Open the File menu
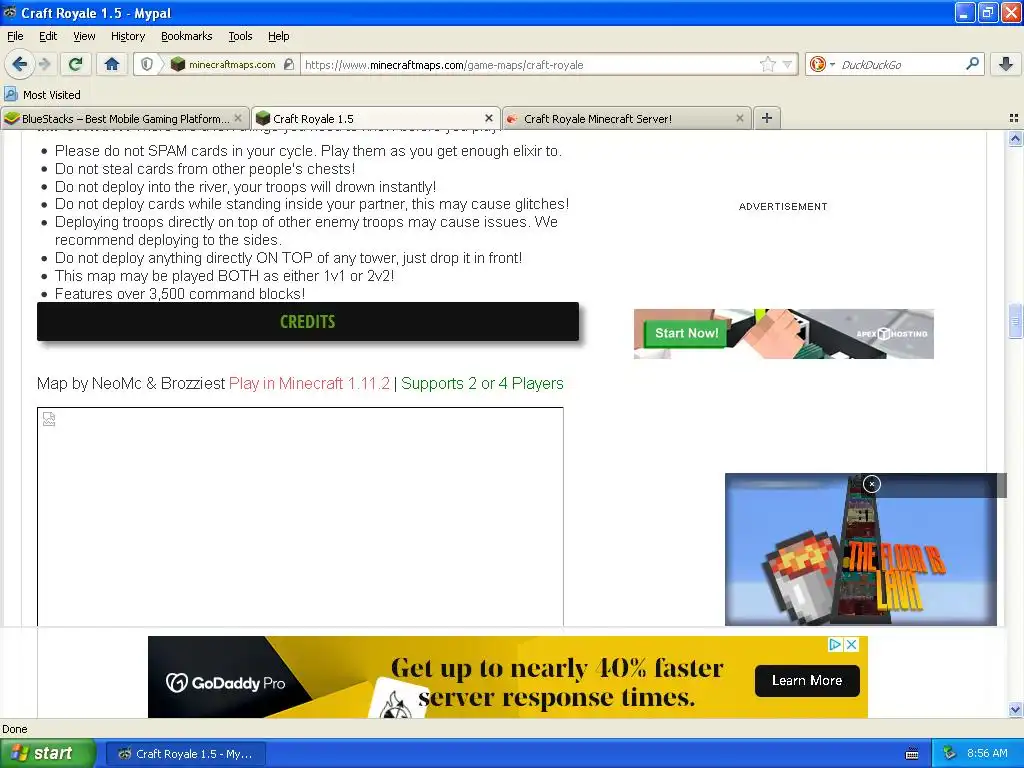This screenshot has height=768, width=1024. (15, 36)
